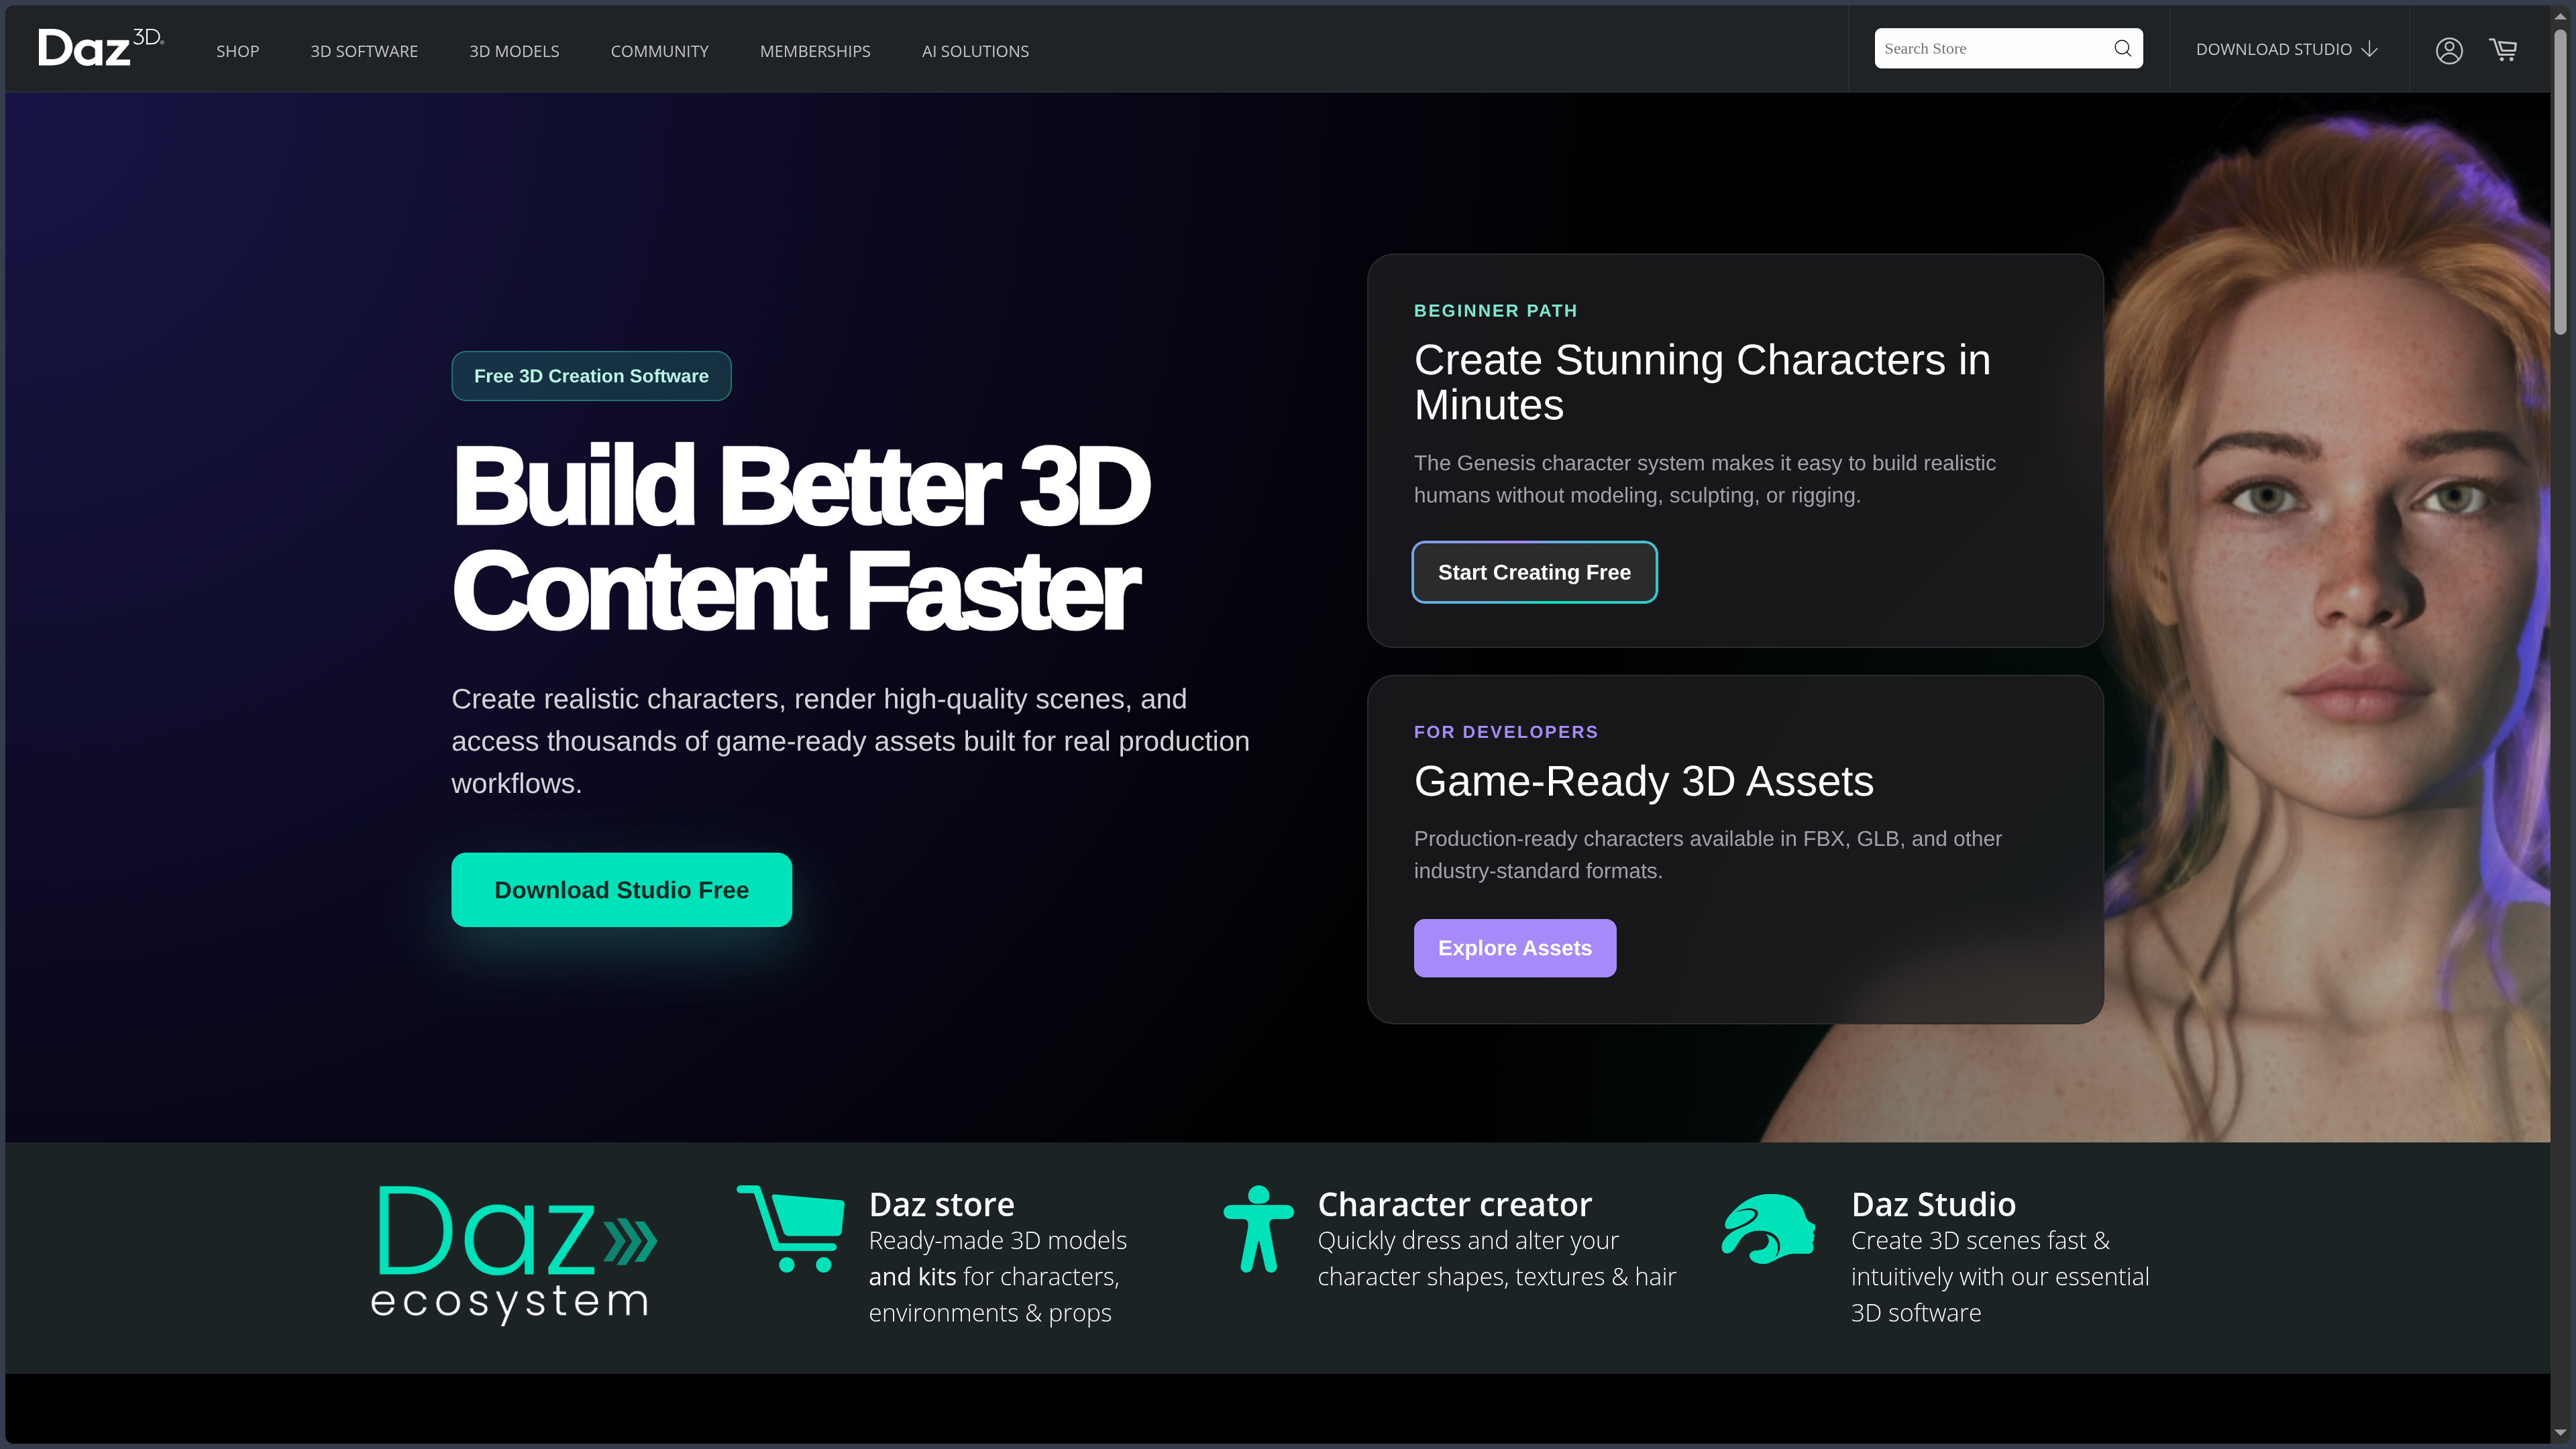
Task: Click the Daz 3D logo
Action: [101, 47]
